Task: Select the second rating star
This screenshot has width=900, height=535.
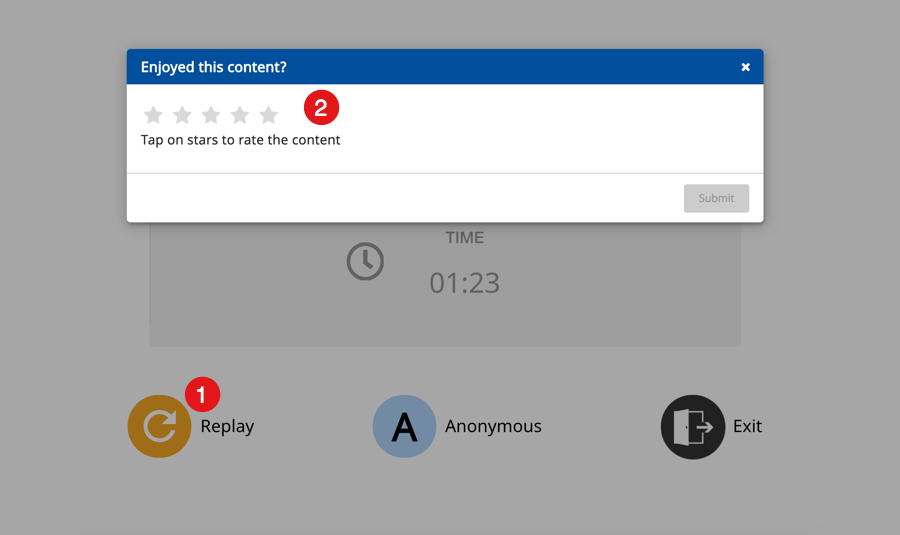Action: (x=182, y=115)
